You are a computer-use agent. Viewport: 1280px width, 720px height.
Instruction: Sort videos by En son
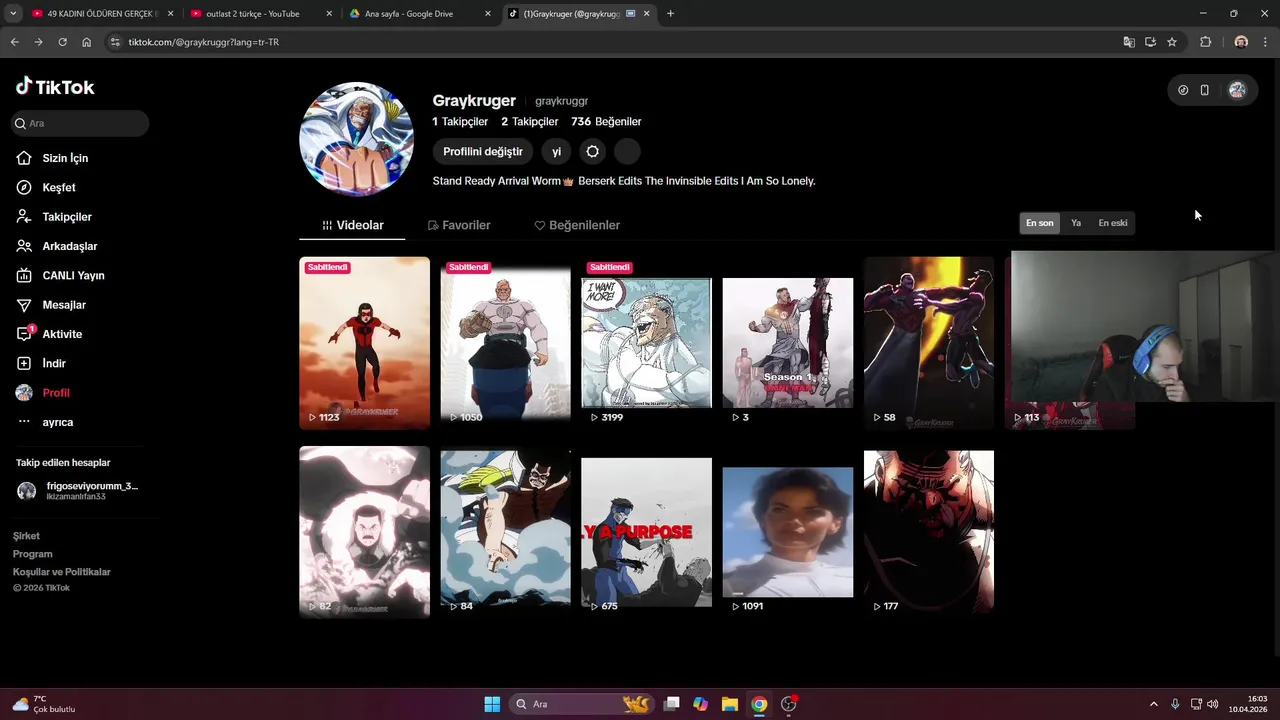[x=1040, y=223]
